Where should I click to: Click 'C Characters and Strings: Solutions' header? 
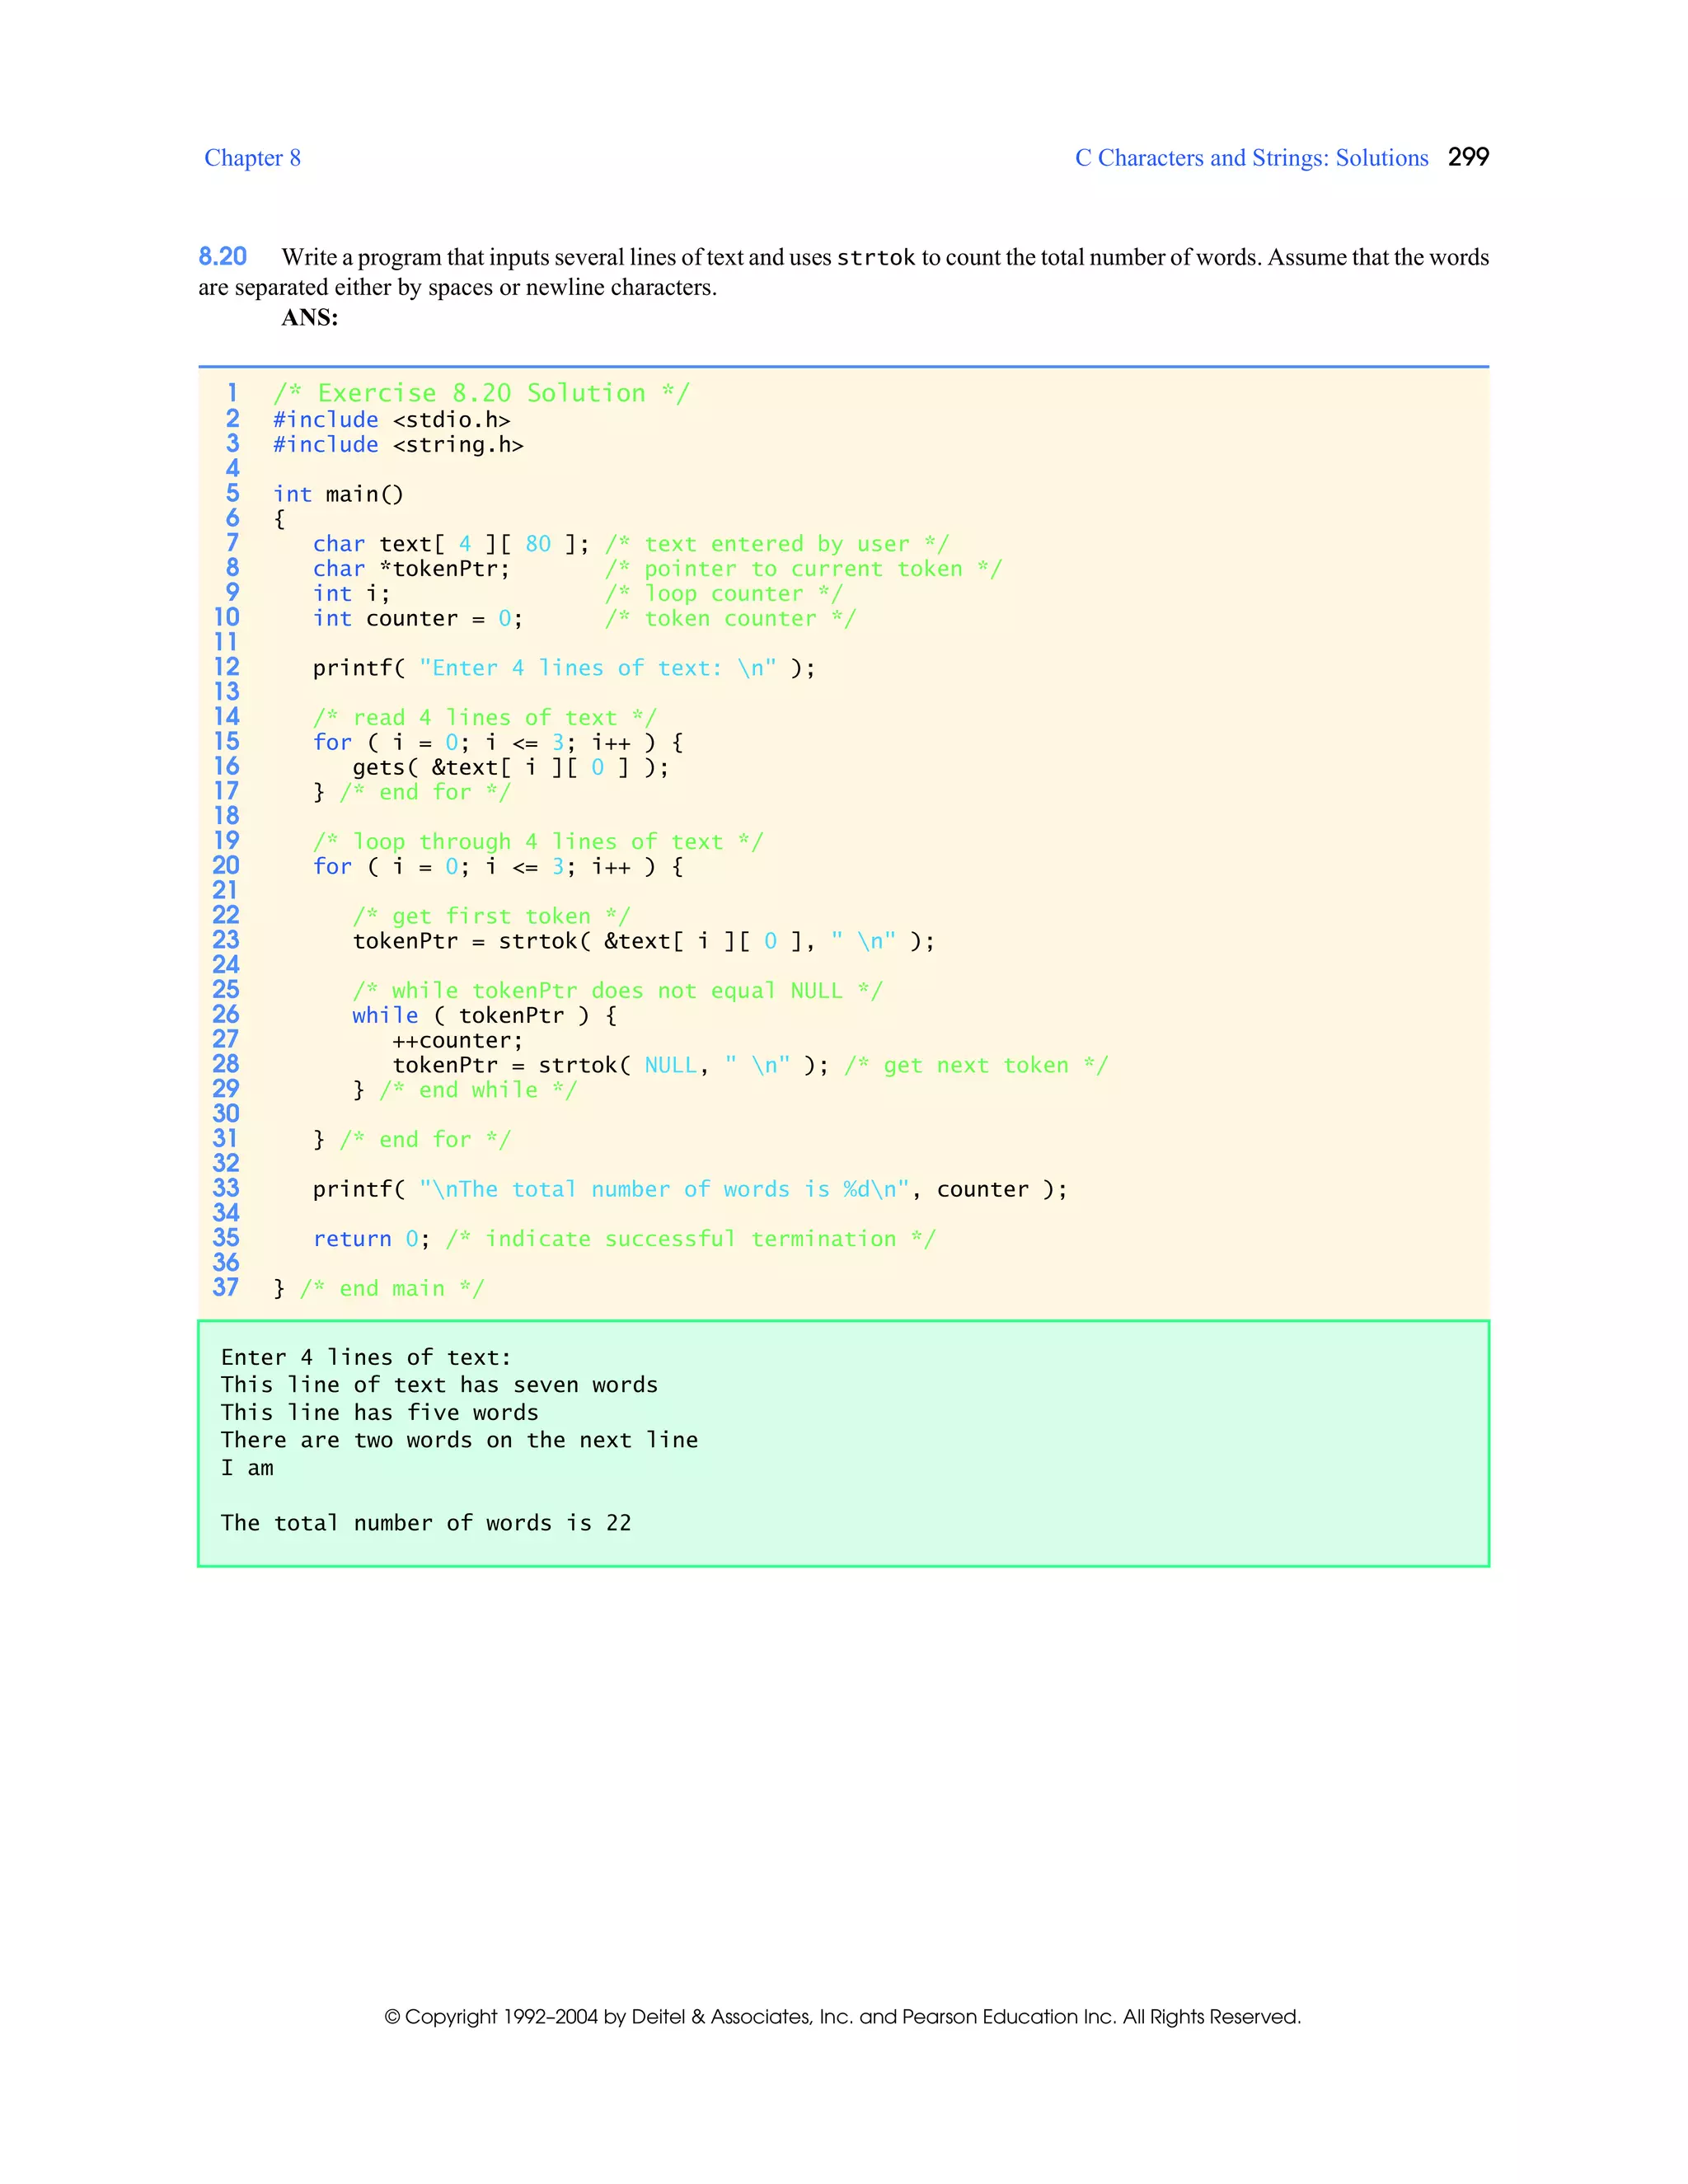[x=1250, y=158]
